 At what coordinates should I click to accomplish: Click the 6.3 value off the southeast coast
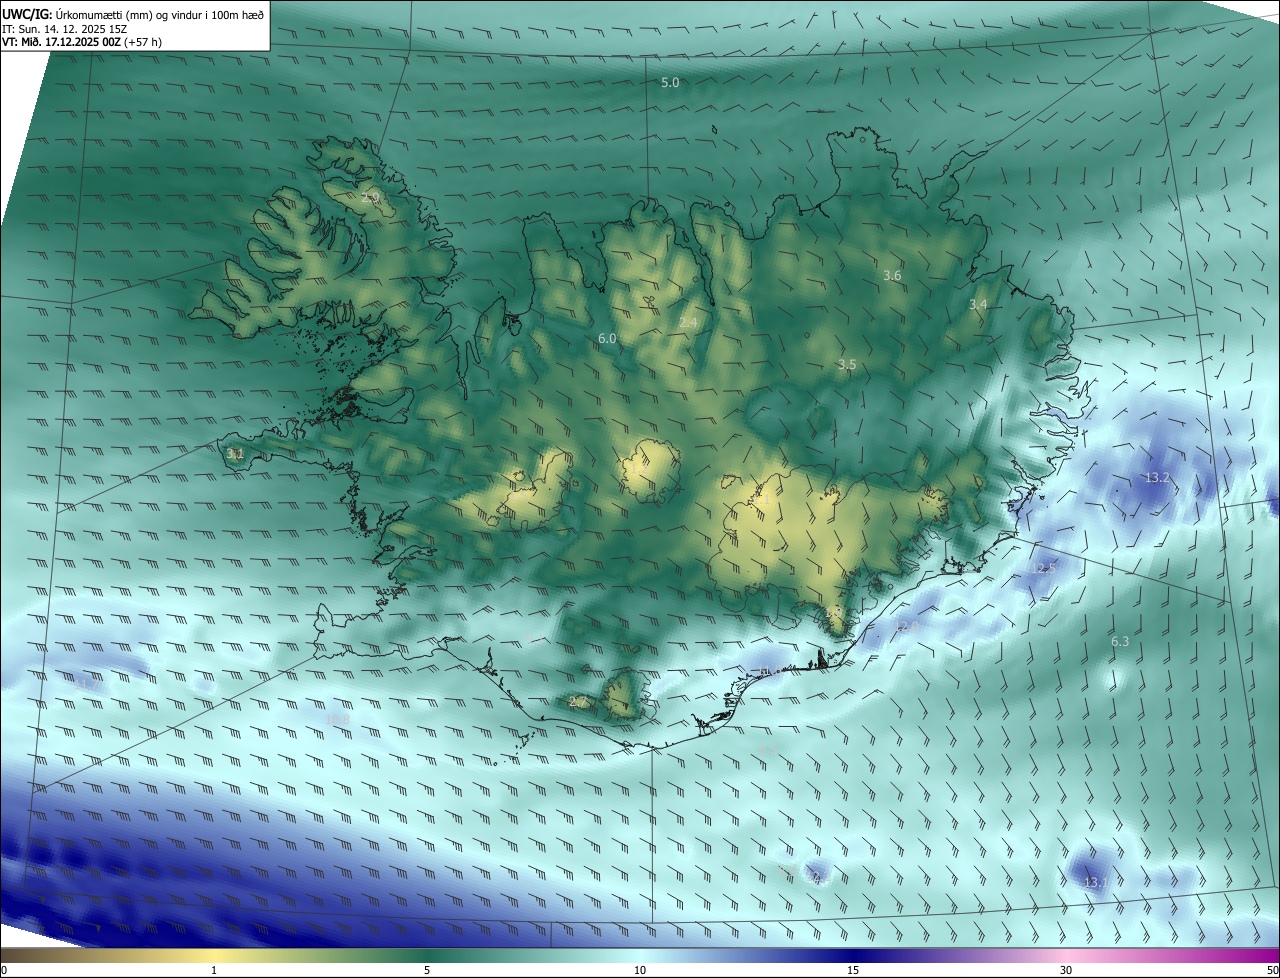[x=1120, y=641]
